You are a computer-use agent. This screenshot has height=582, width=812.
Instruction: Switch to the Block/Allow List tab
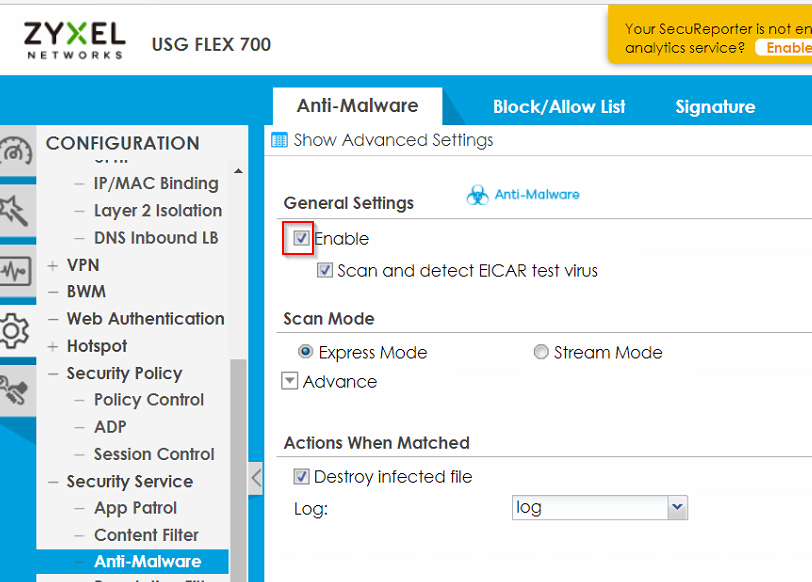(x=559, y=107)
